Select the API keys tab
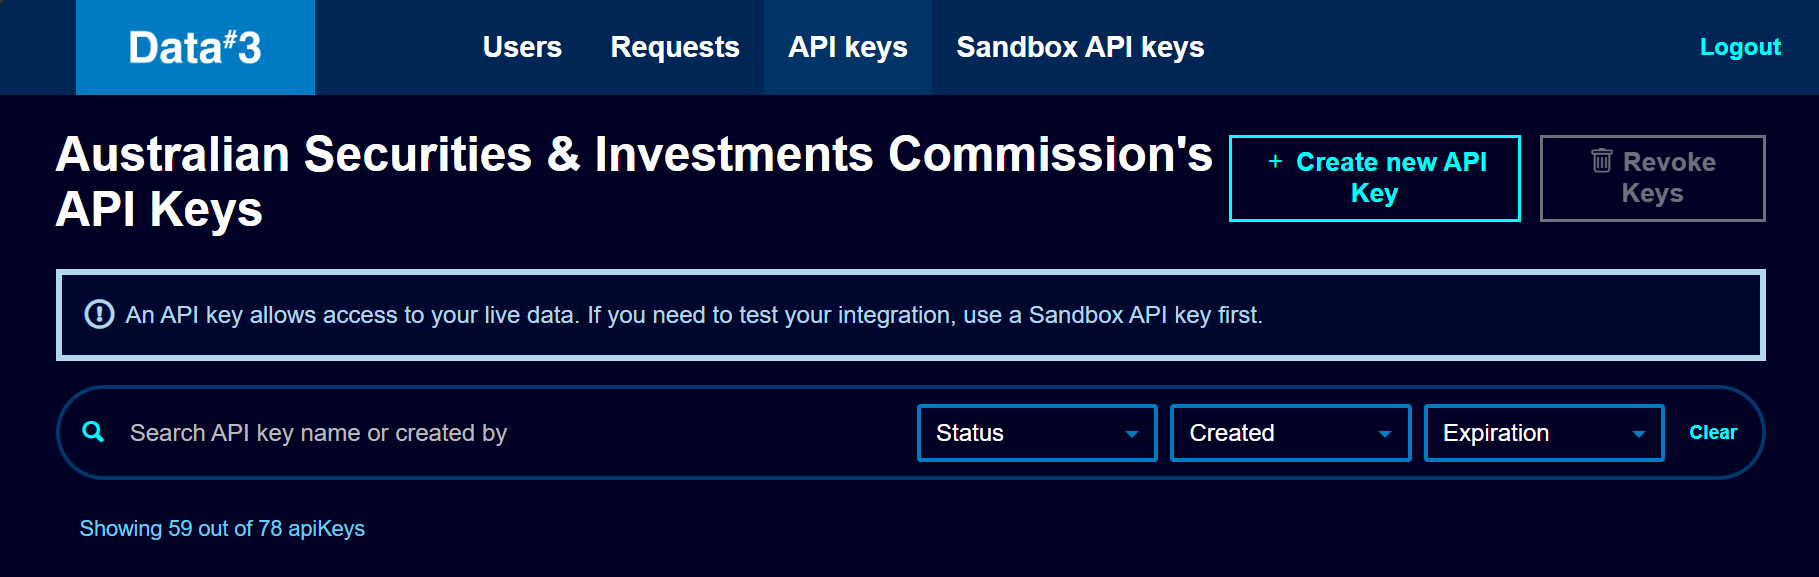1819x577 pixels. point(848,47)
